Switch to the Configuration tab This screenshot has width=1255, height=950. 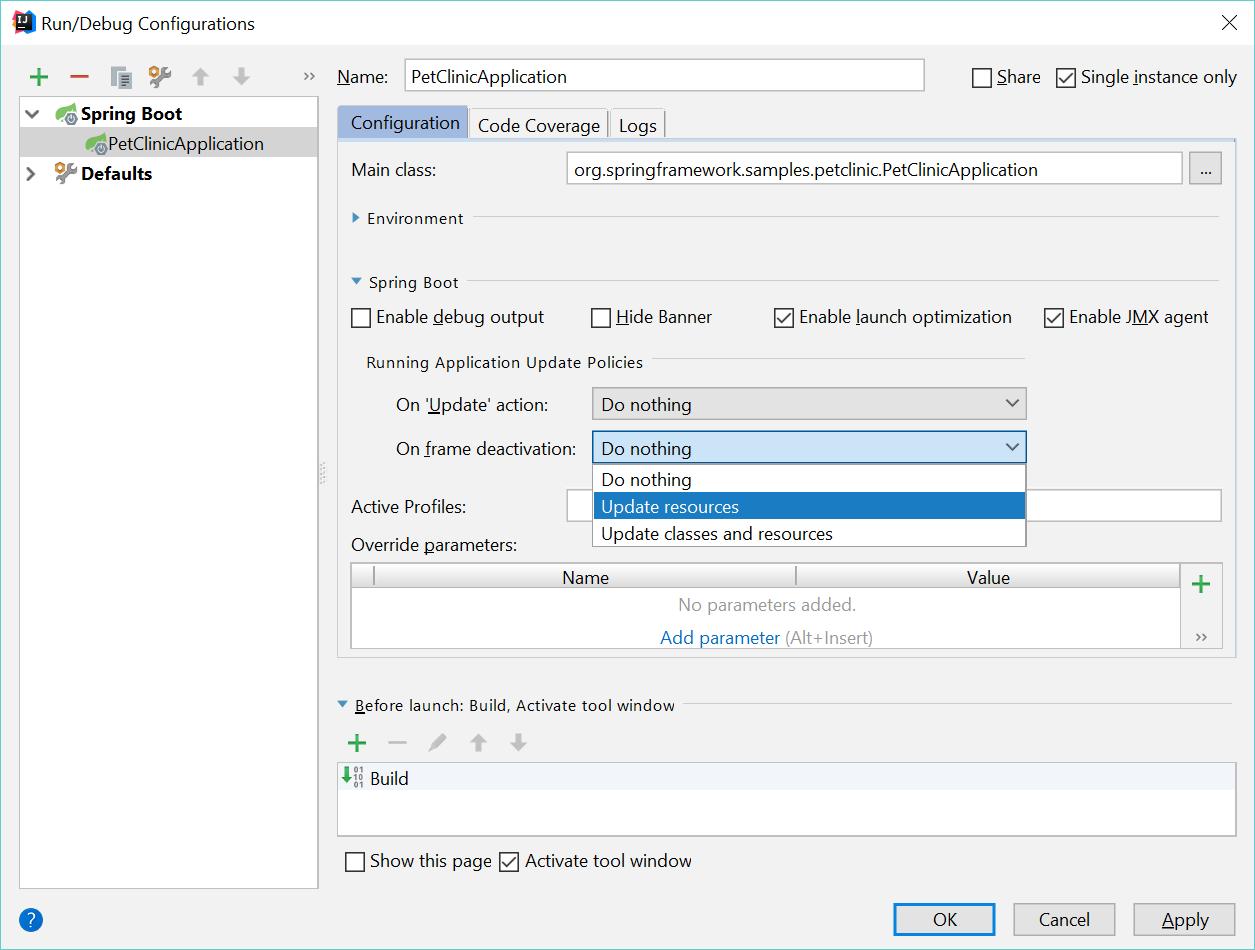coord(404,123)
